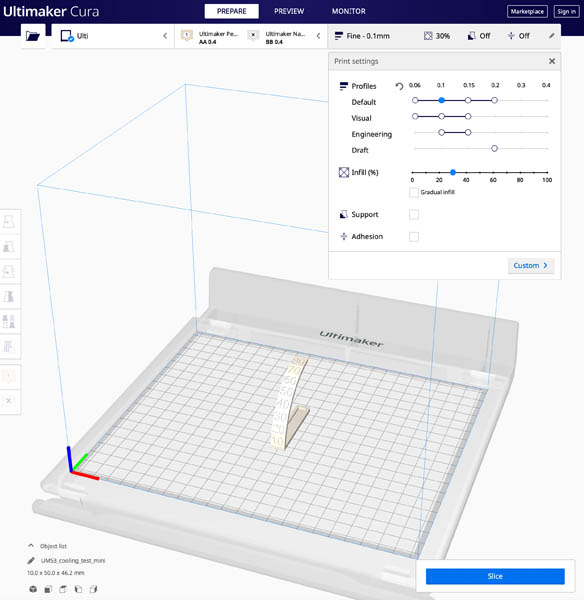Select Default profile at 0.1 layer height

(442, 100)
